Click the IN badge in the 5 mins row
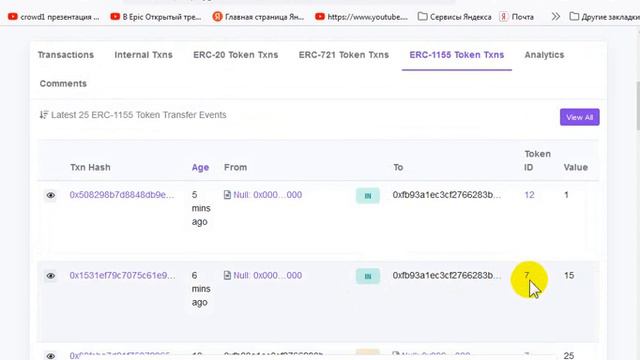 368,196
